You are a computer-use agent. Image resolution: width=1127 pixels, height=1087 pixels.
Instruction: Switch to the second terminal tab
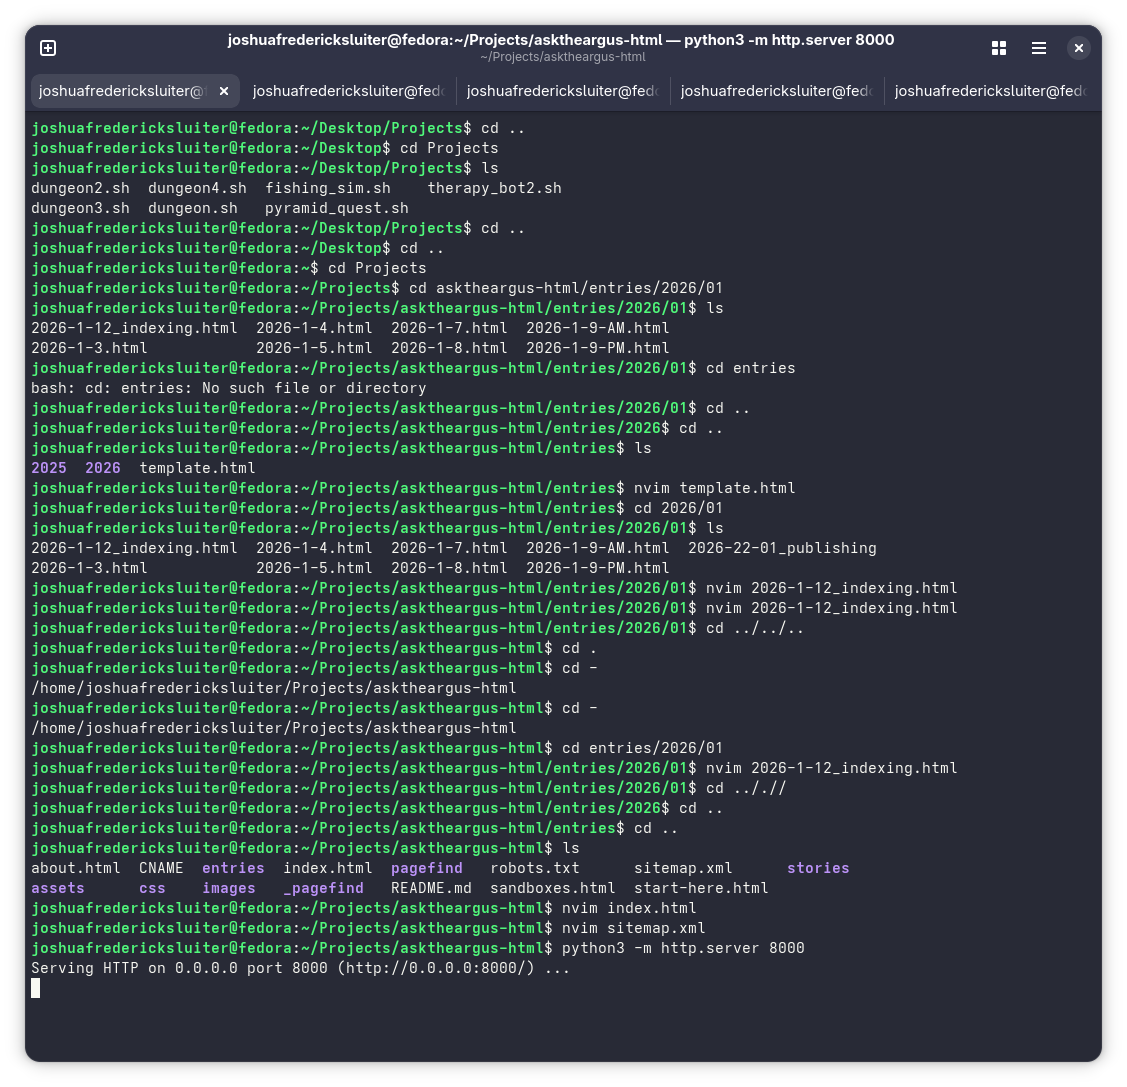[348, 90]
